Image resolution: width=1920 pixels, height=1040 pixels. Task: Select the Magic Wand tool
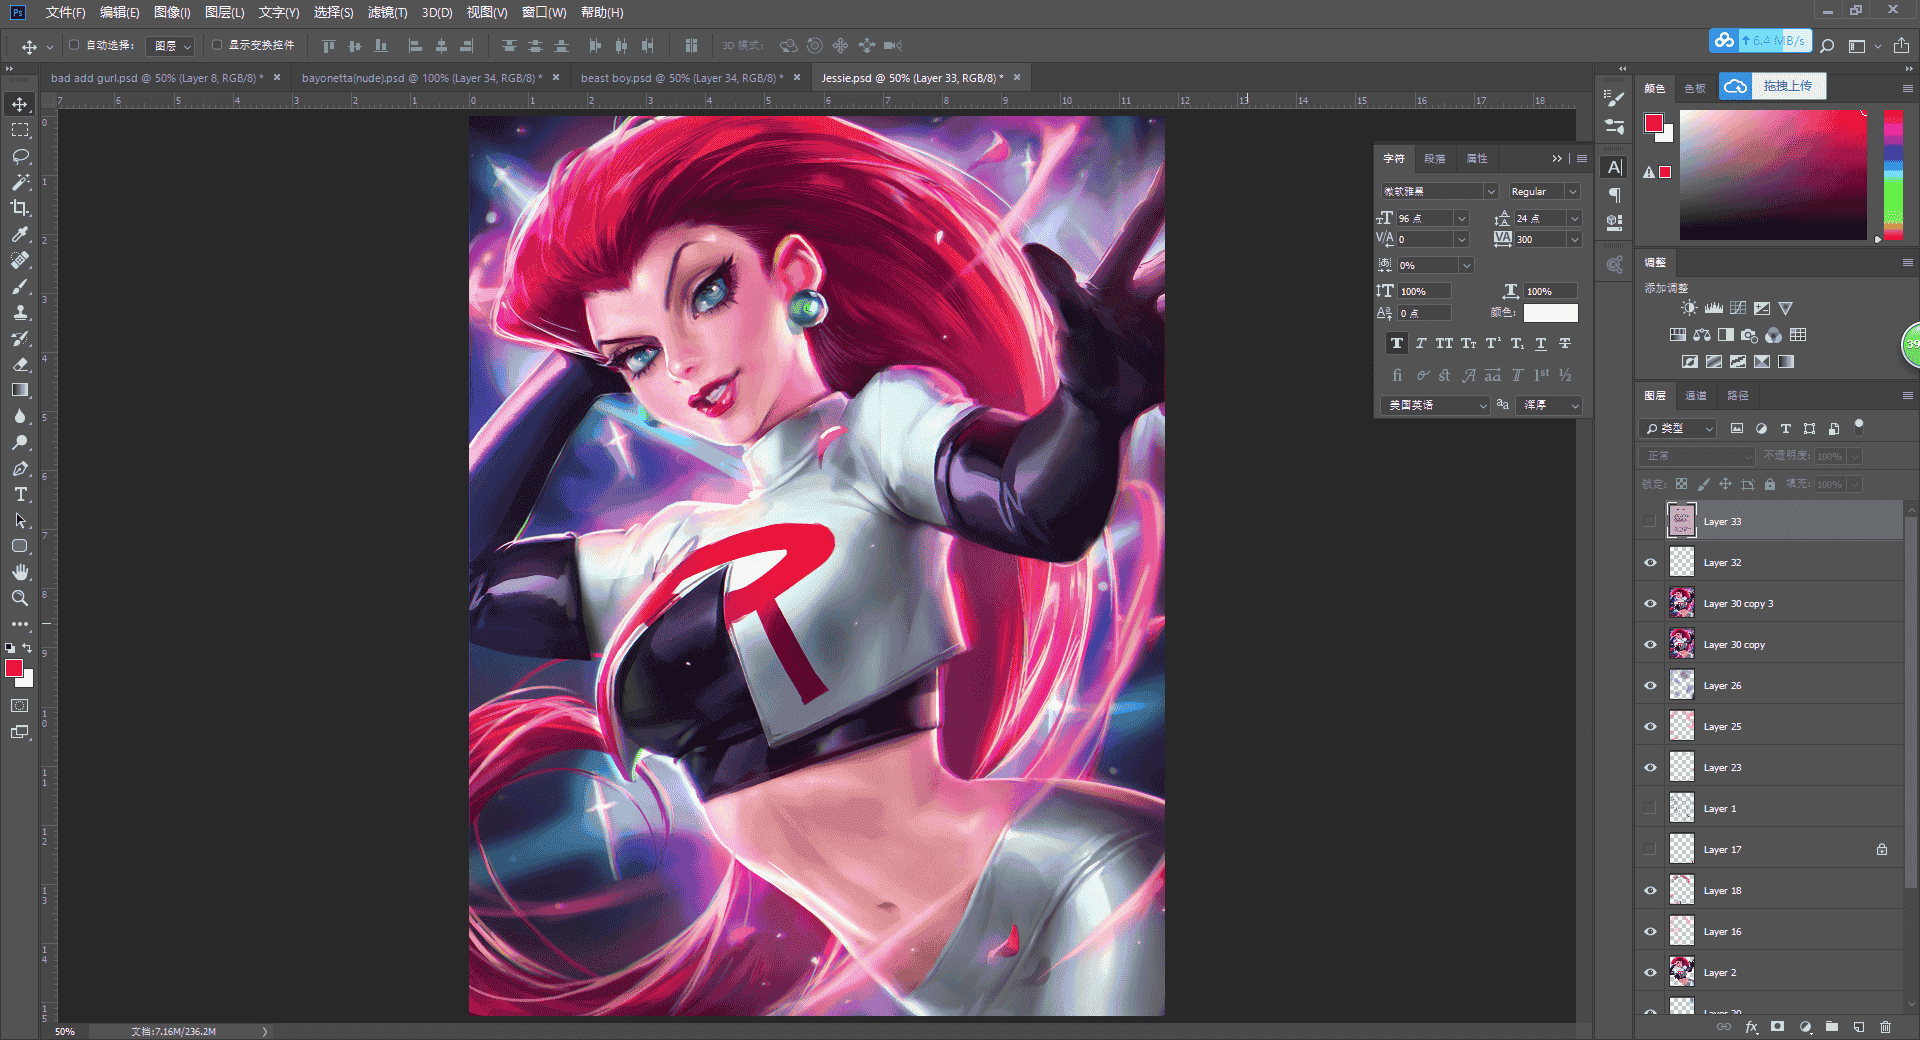20,182
